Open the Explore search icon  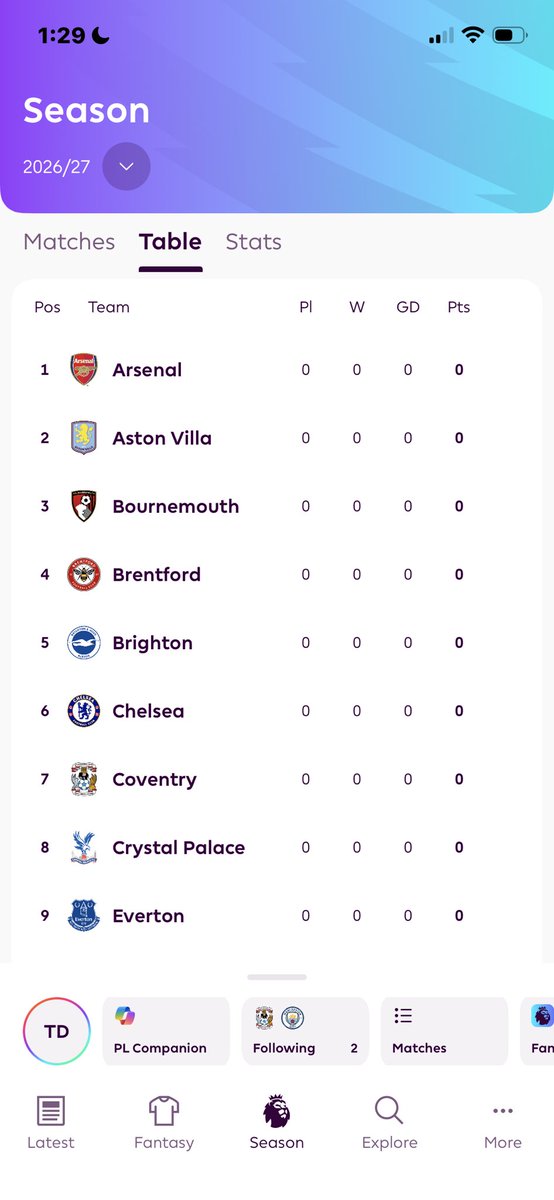[x=389, y=1110]
